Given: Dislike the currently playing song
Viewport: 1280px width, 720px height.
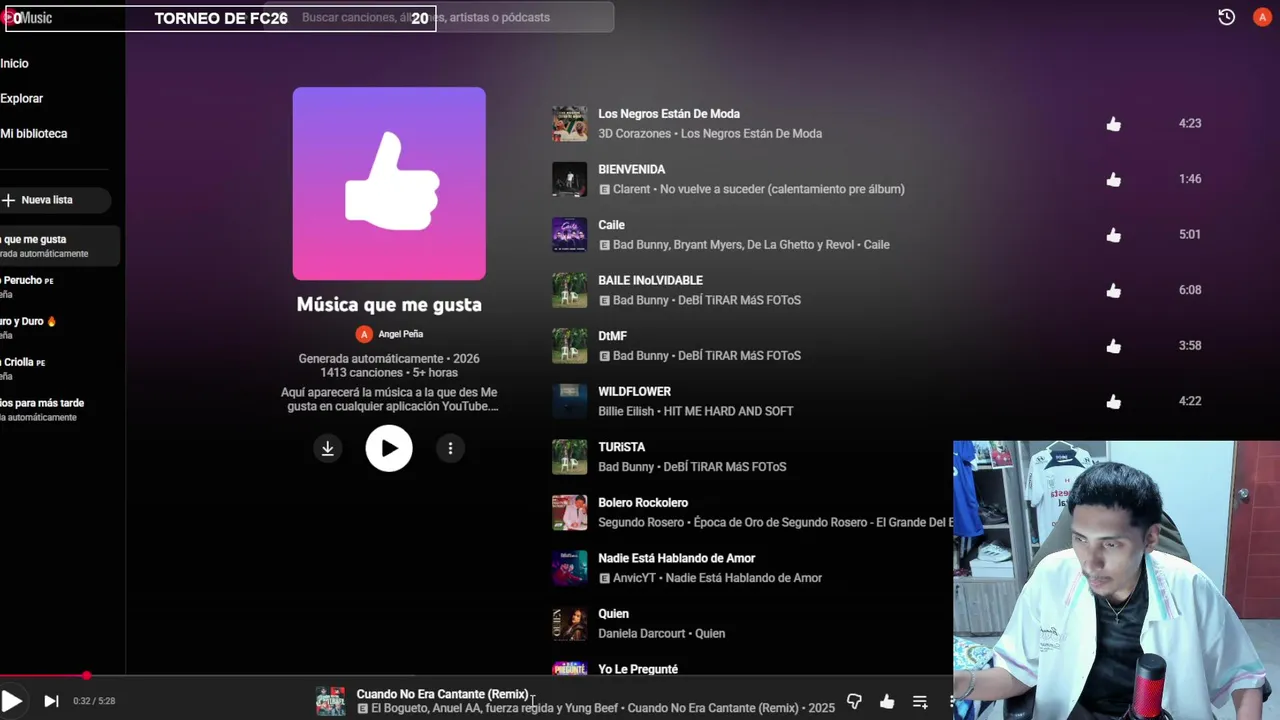Looking at the screenshot, I should pyautogui.click(x=854, y=701).
